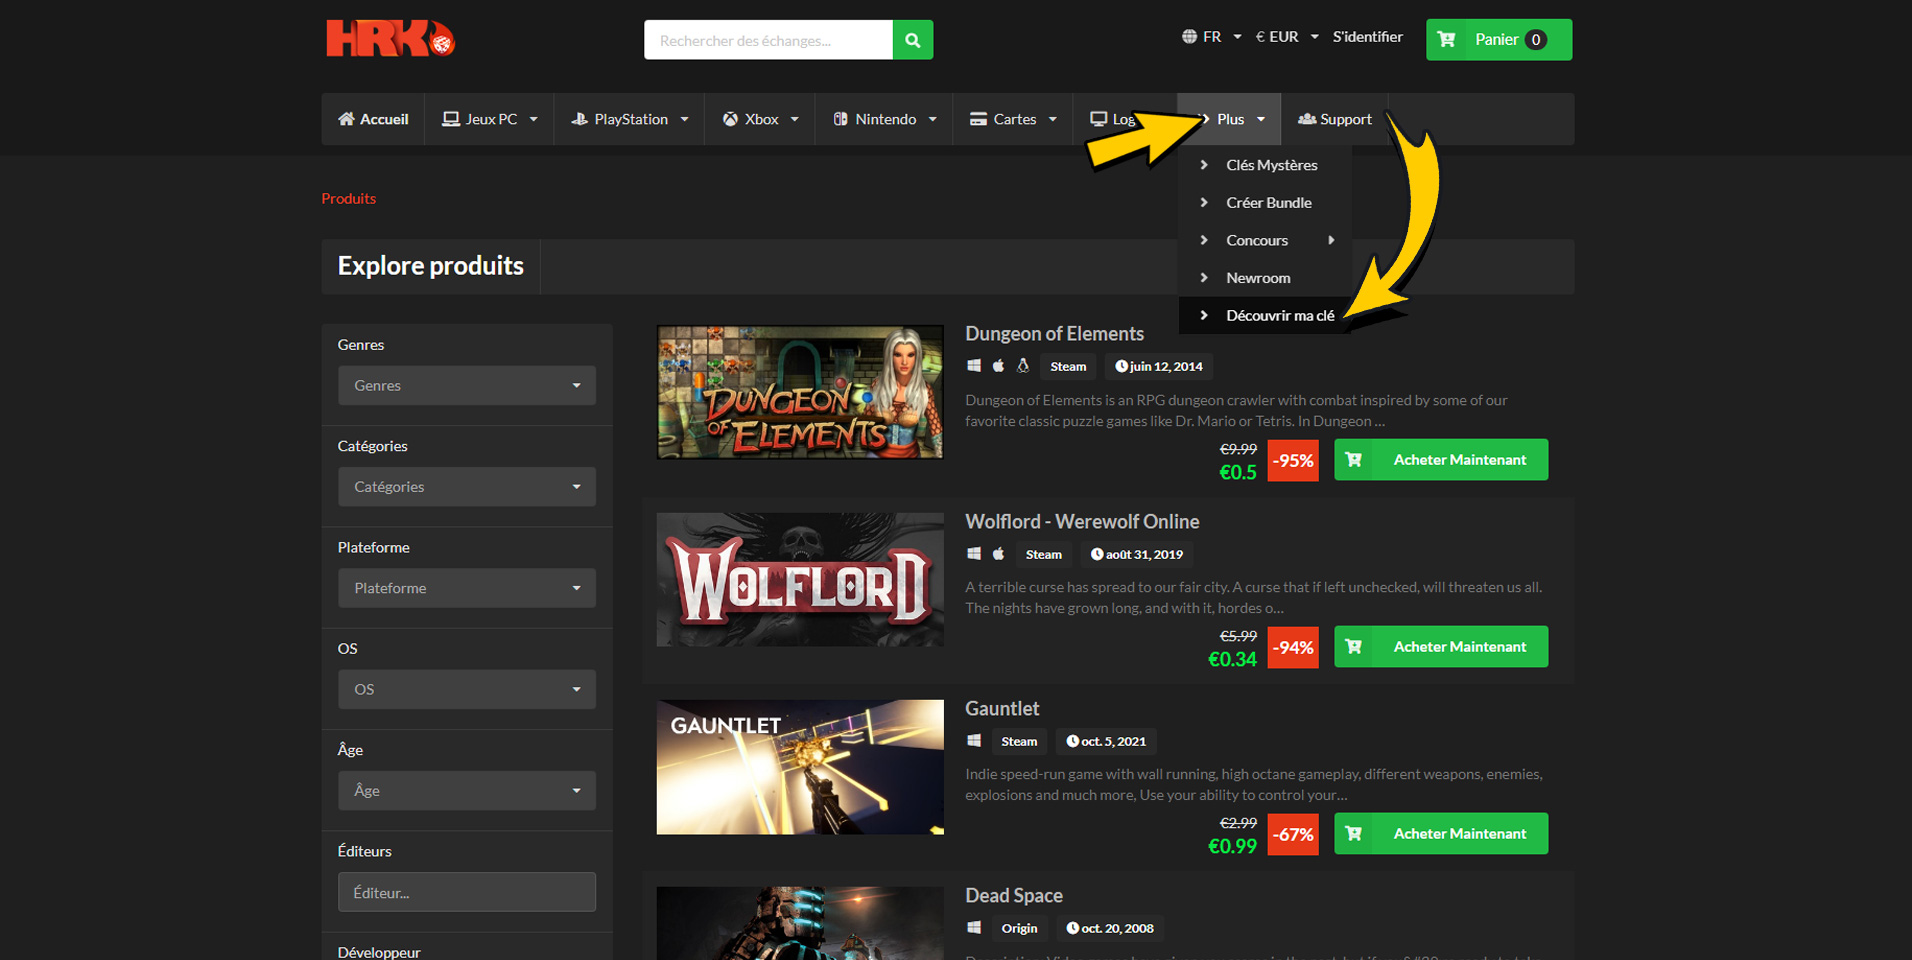This screenshot has height=960, width=1912.
Task: Open the Cartes navigation menu
Action: click(1013, 119)
